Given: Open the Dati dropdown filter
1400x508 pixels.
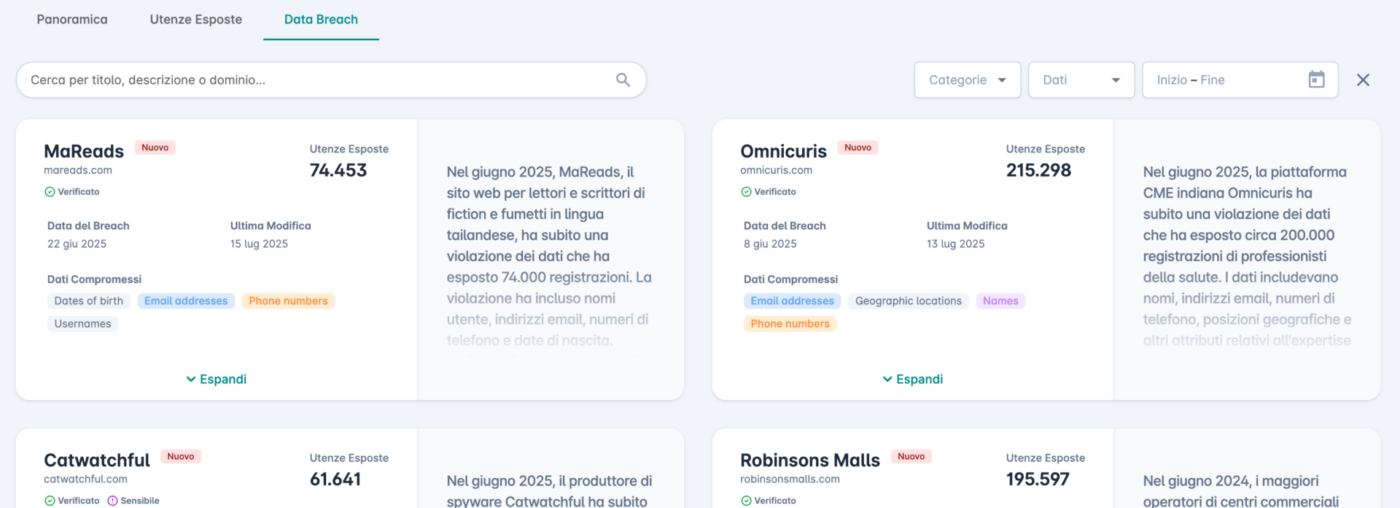Looking at the screenshot, I should [1081, 80].
